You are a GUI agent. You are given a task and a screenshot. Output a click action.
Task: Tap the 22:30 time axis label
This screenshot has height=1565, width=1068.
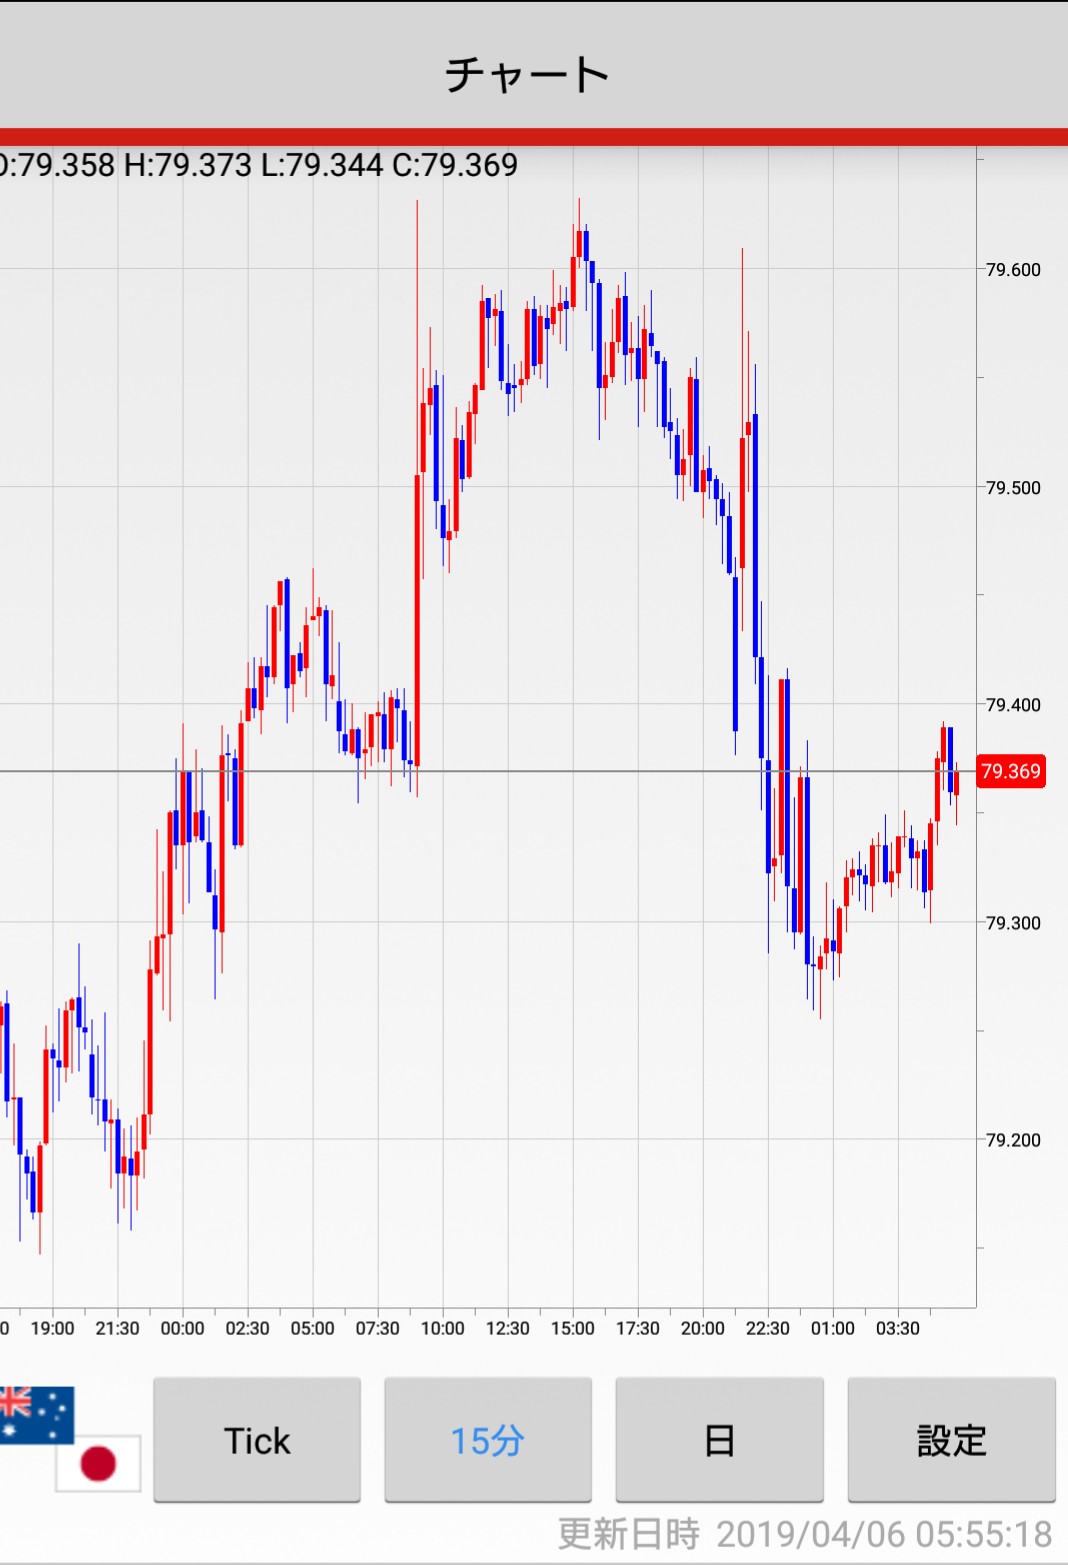tap(767, 1328)
